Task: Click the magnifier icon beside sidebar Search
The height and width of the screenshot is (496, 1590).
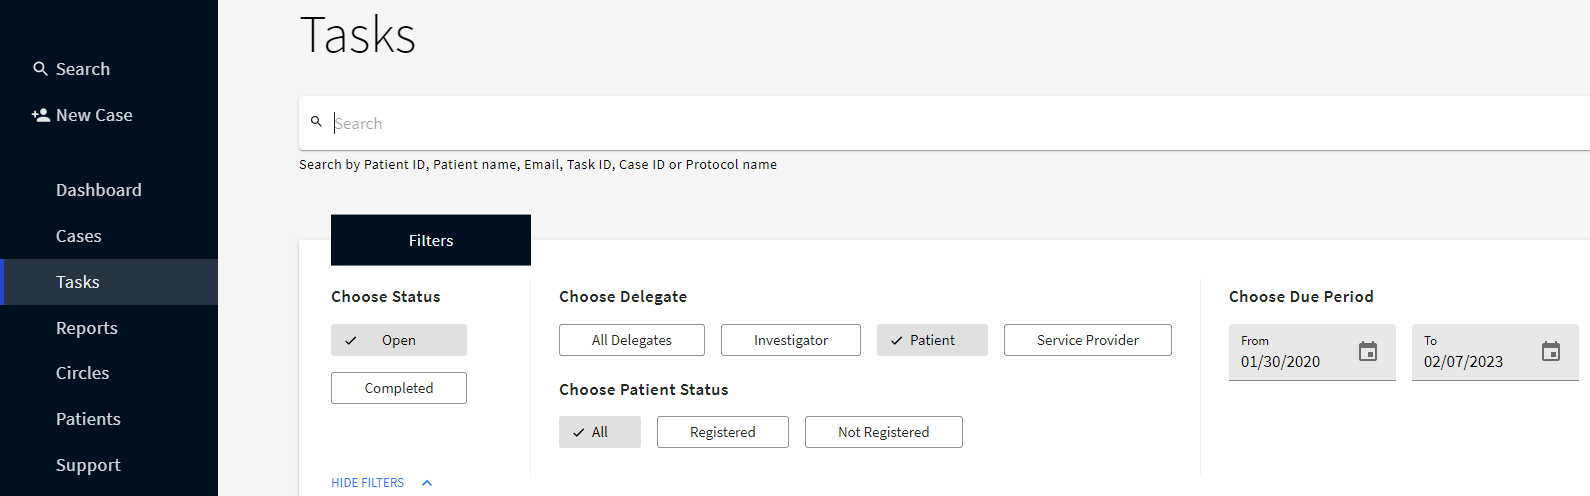Action: [40, 69]
